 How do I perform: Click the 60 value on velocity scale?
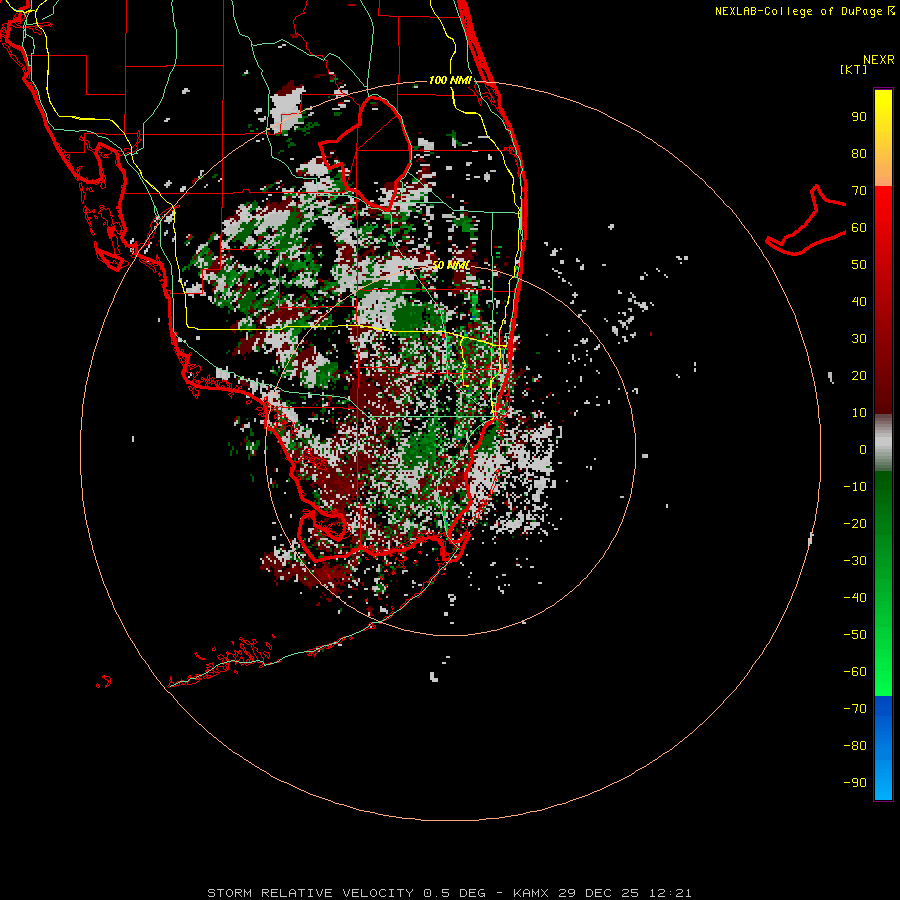pyautogui.click(x=859, y=227)
